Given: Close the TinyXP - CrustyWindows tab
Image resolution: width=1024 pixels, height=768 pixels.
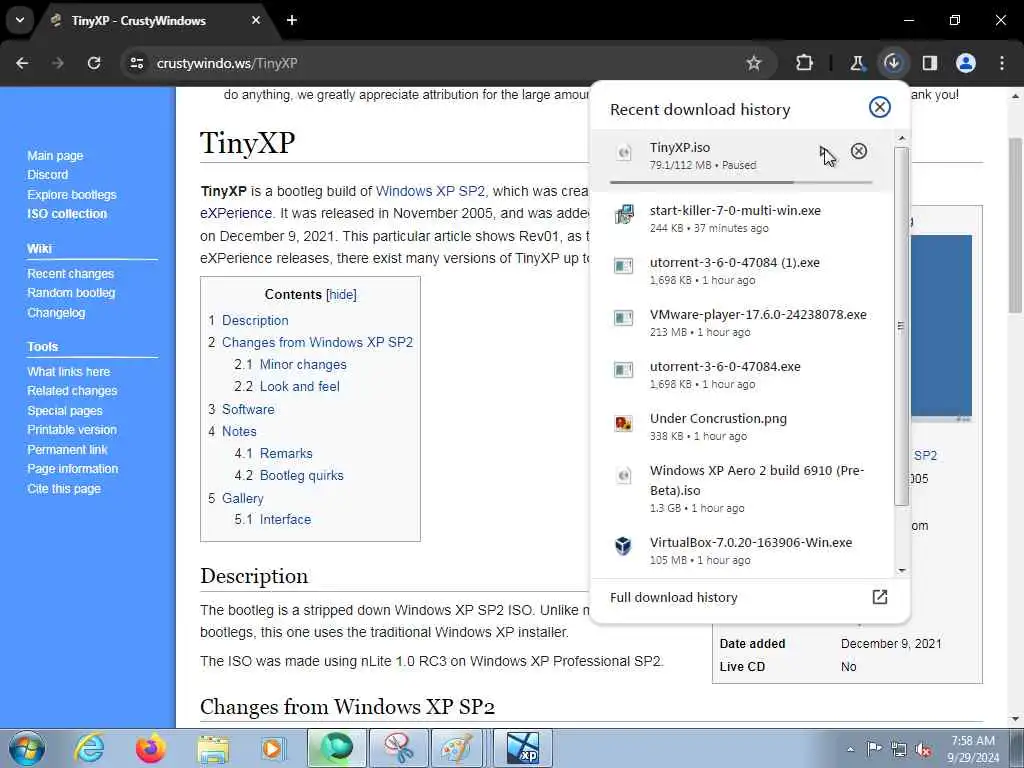Looking at the screenshot, I should pyautogui.click(x=256, y=20).
